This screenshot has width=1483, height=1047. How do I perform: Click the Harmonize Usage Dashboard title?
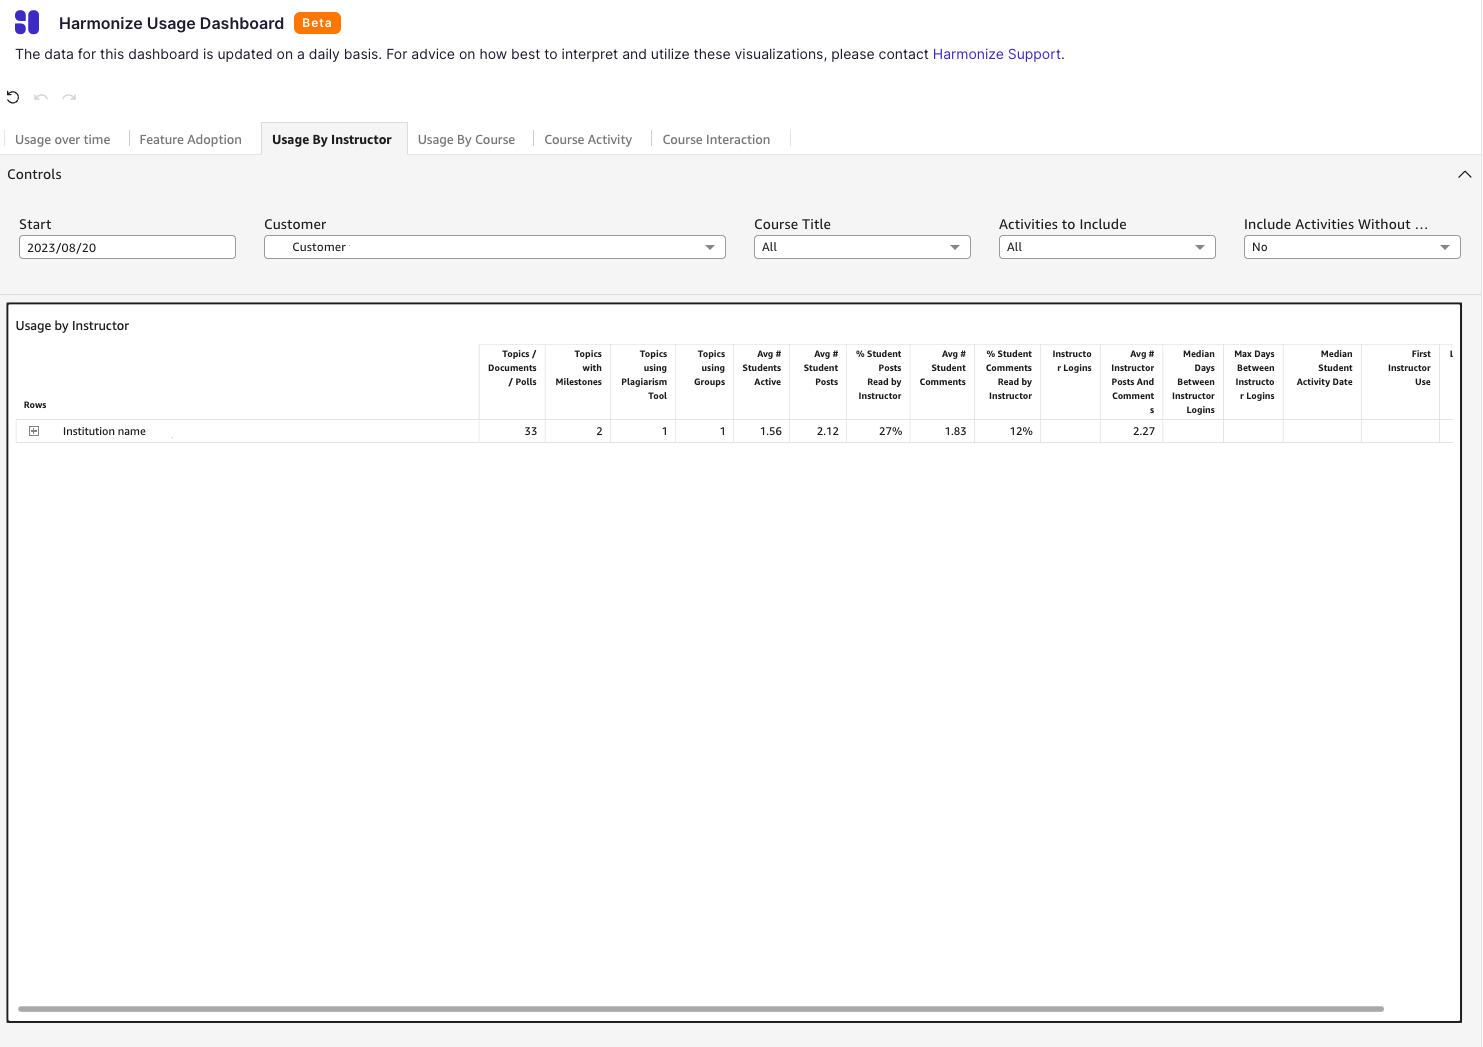tap(171, 23)
